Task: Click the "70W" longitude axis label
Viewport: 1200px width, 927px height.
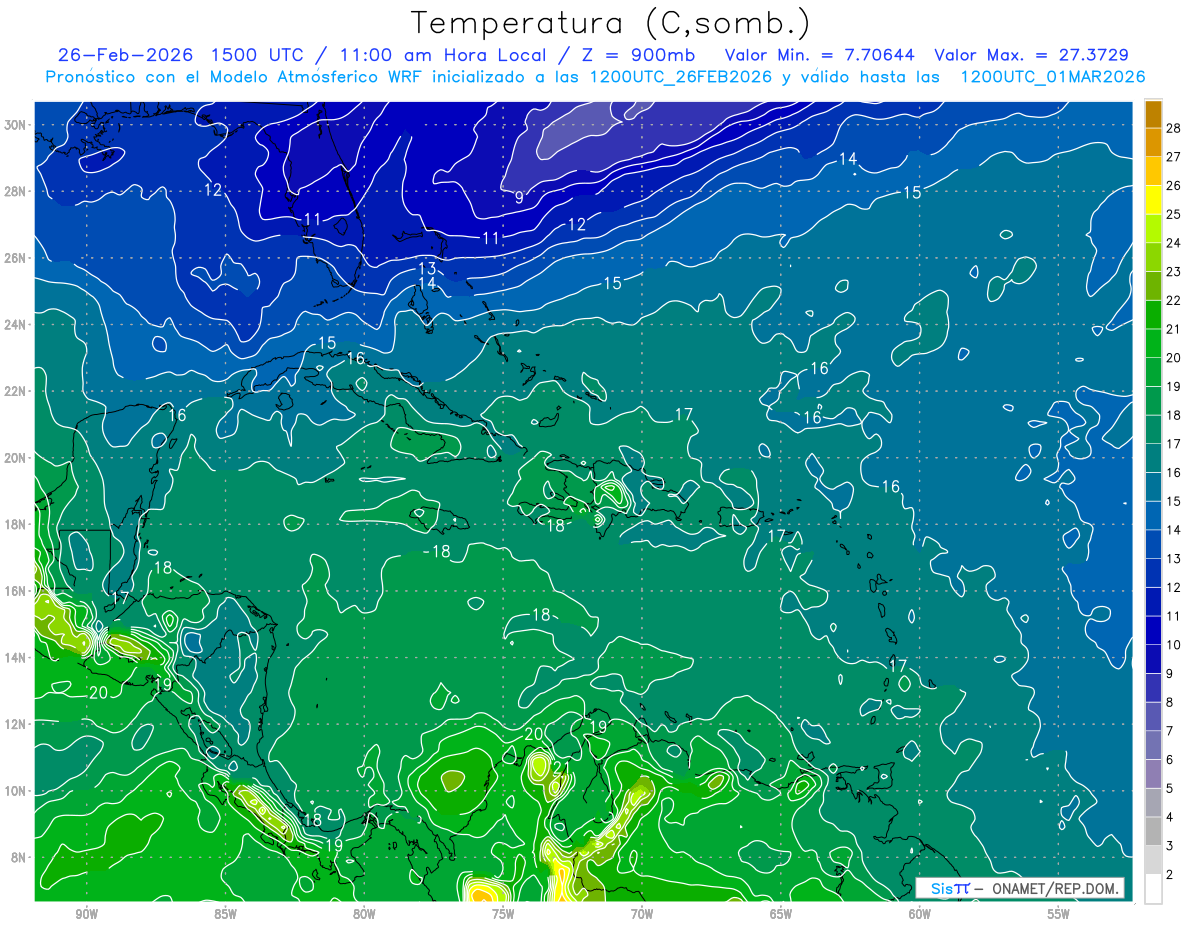Action: (x=642, y=914)
